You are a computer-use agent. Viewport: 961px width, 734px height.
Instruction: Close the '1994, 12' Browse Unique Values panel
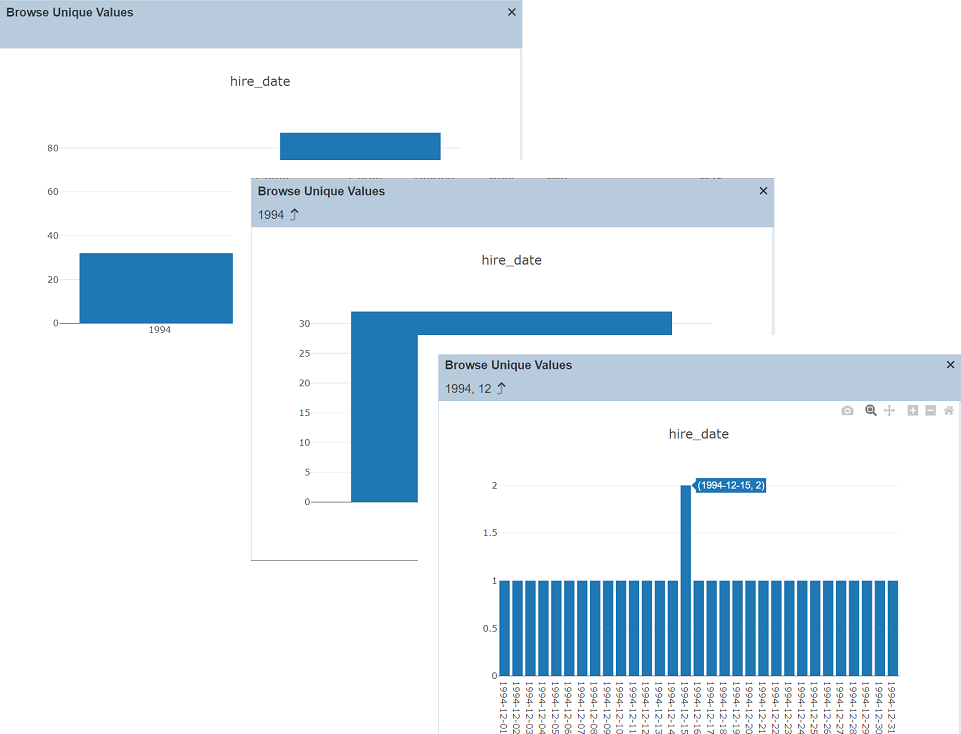tap(950, 365)
